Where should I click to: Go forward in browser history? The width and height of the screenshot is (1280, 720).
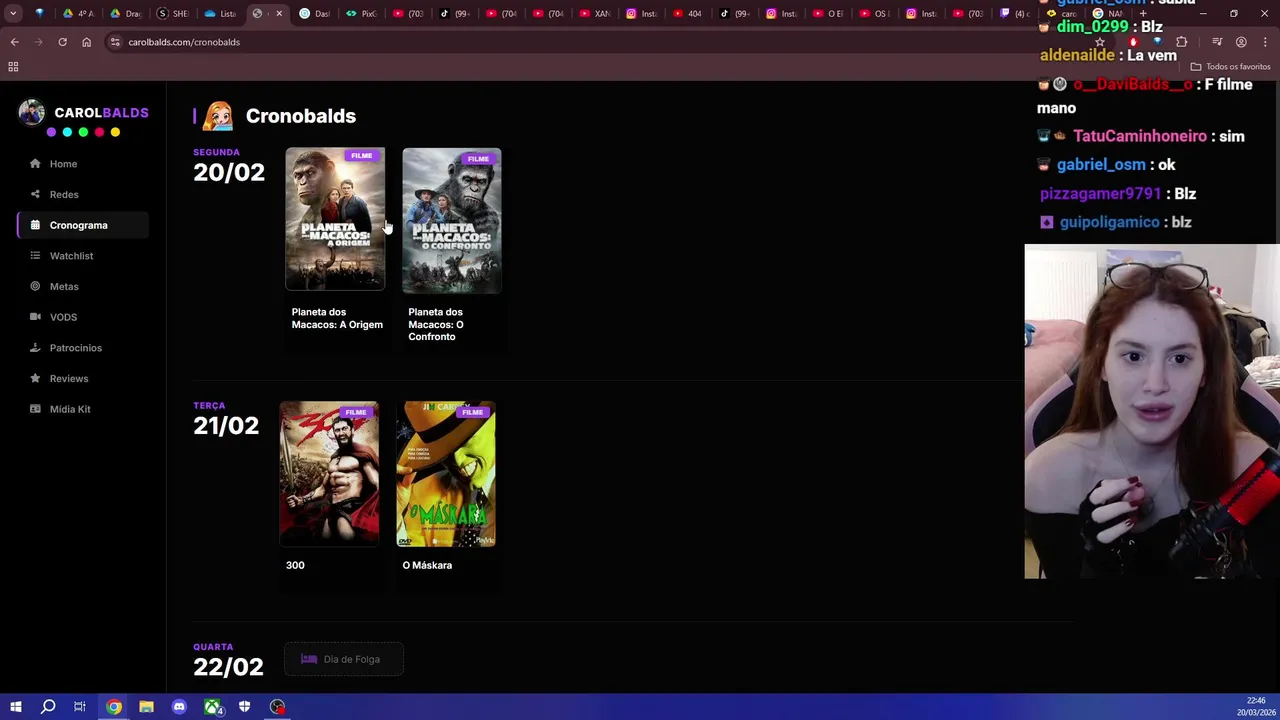38,42
